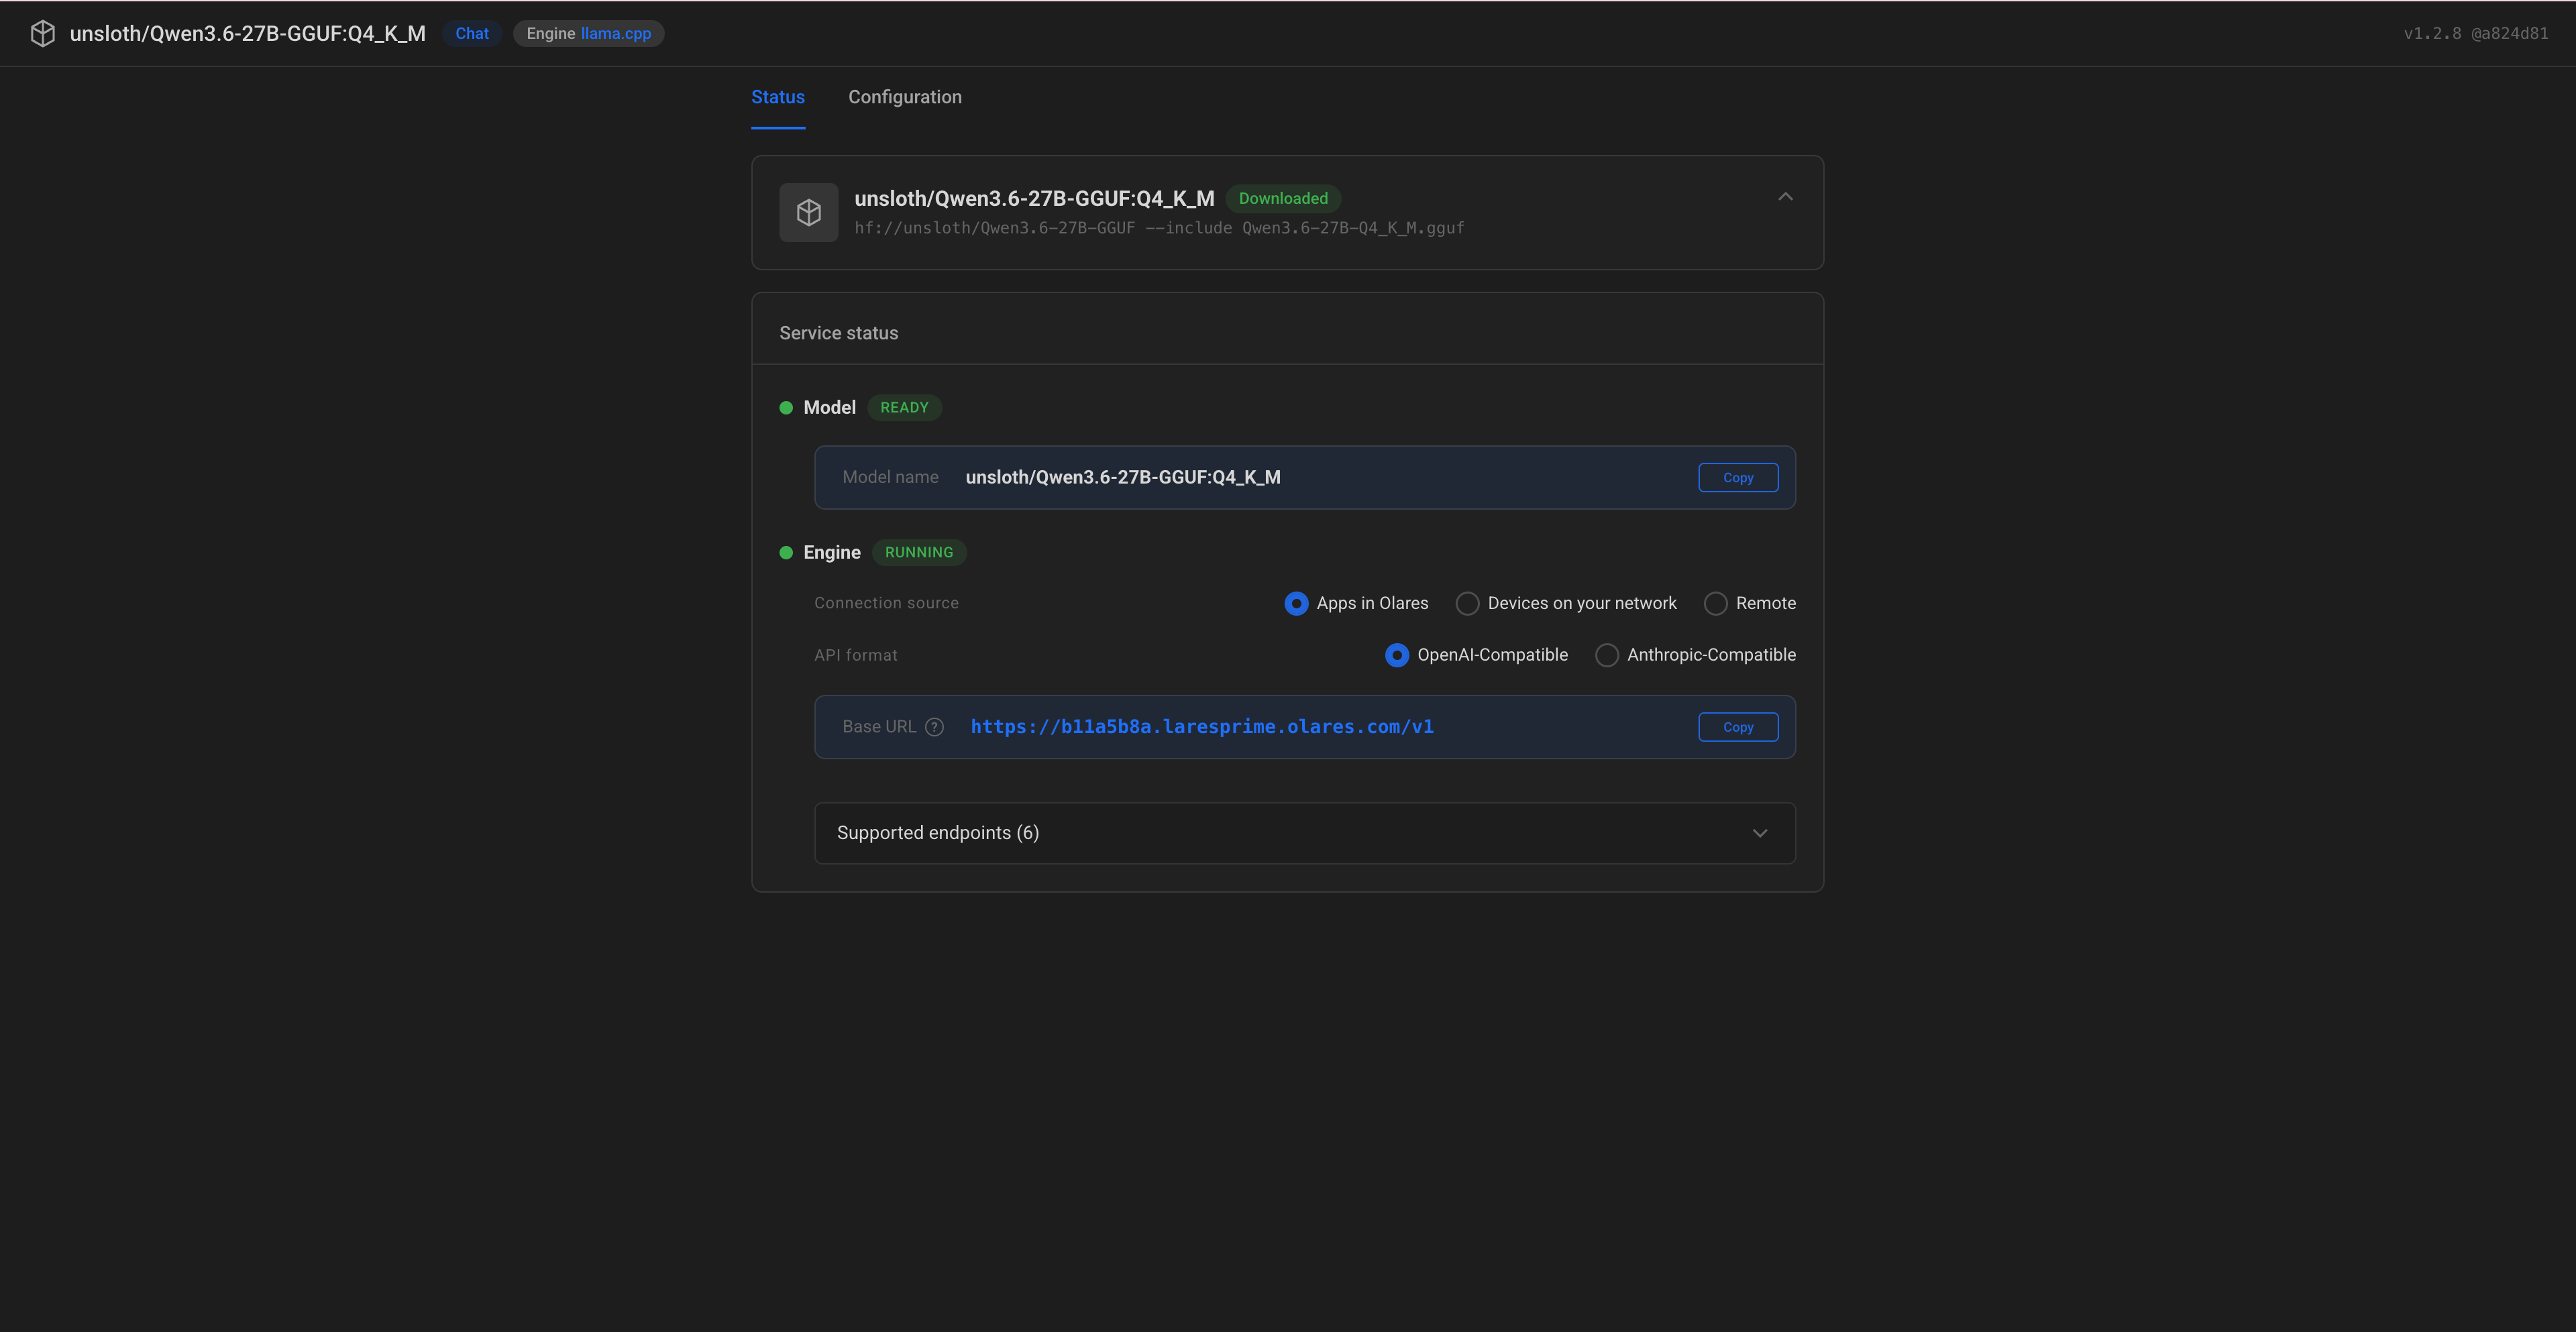The image size is (2576, 1332).
Task: Switch to Anthropic-Compatible API format
Action: coord(1606,655)
